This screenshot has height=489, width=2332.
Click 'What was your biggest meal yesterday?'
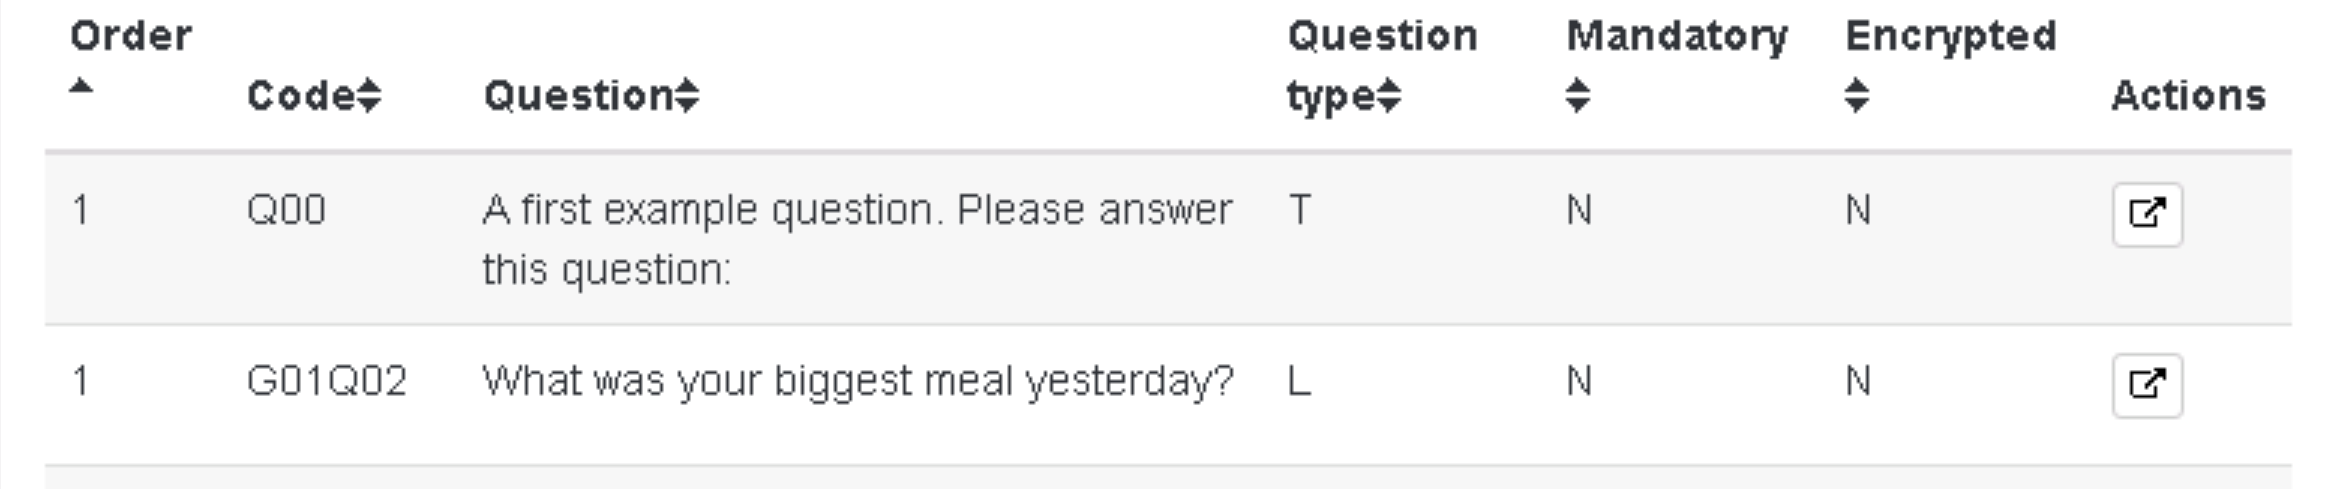coord(857,381)
